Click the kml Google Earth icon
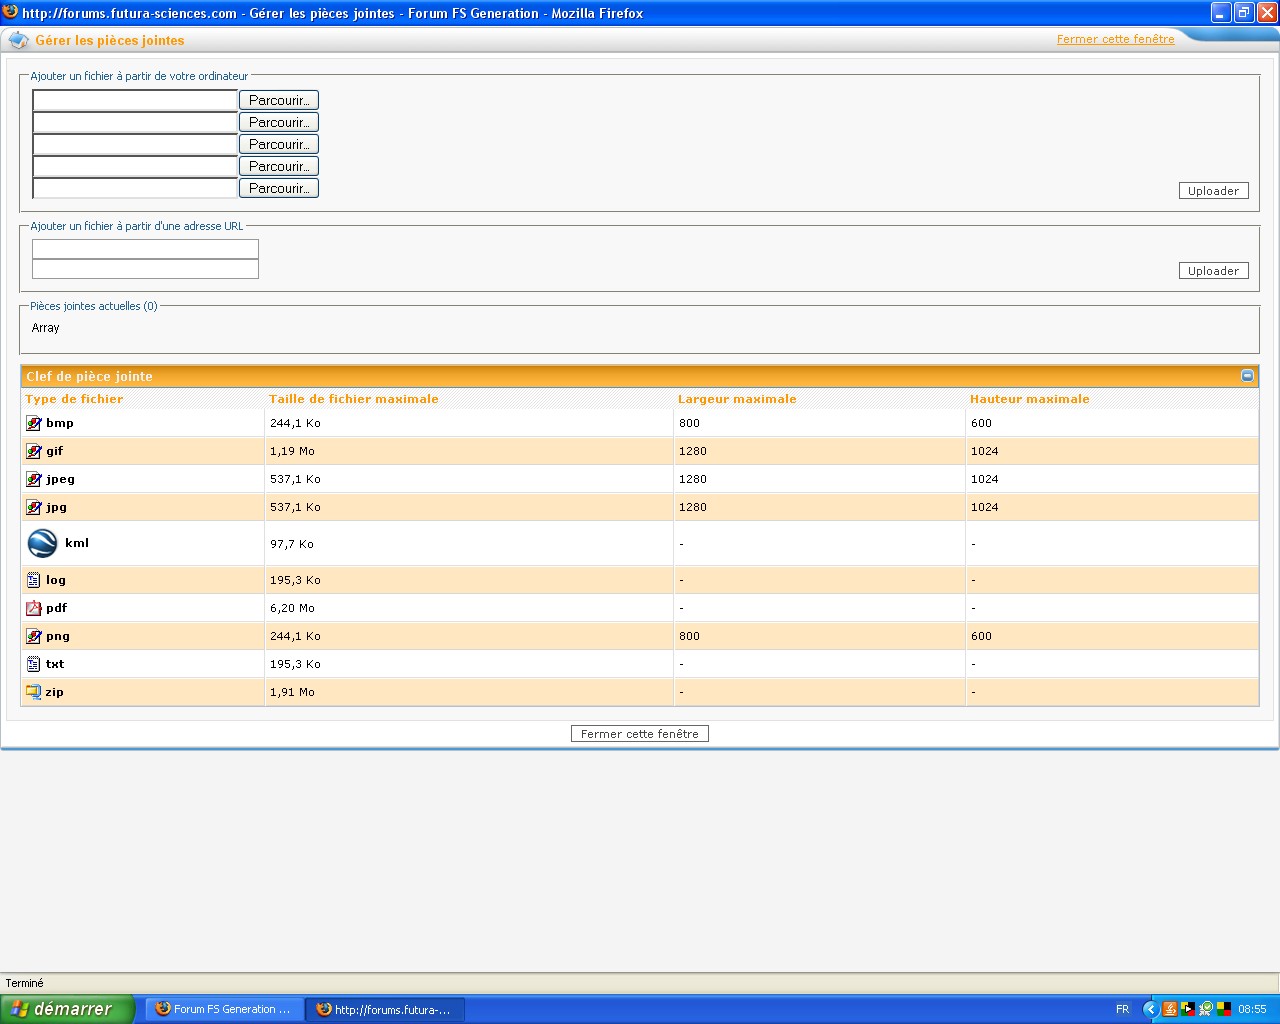Image resolution: width=1280 pixels, height=1024 pixels. [42, 543]
